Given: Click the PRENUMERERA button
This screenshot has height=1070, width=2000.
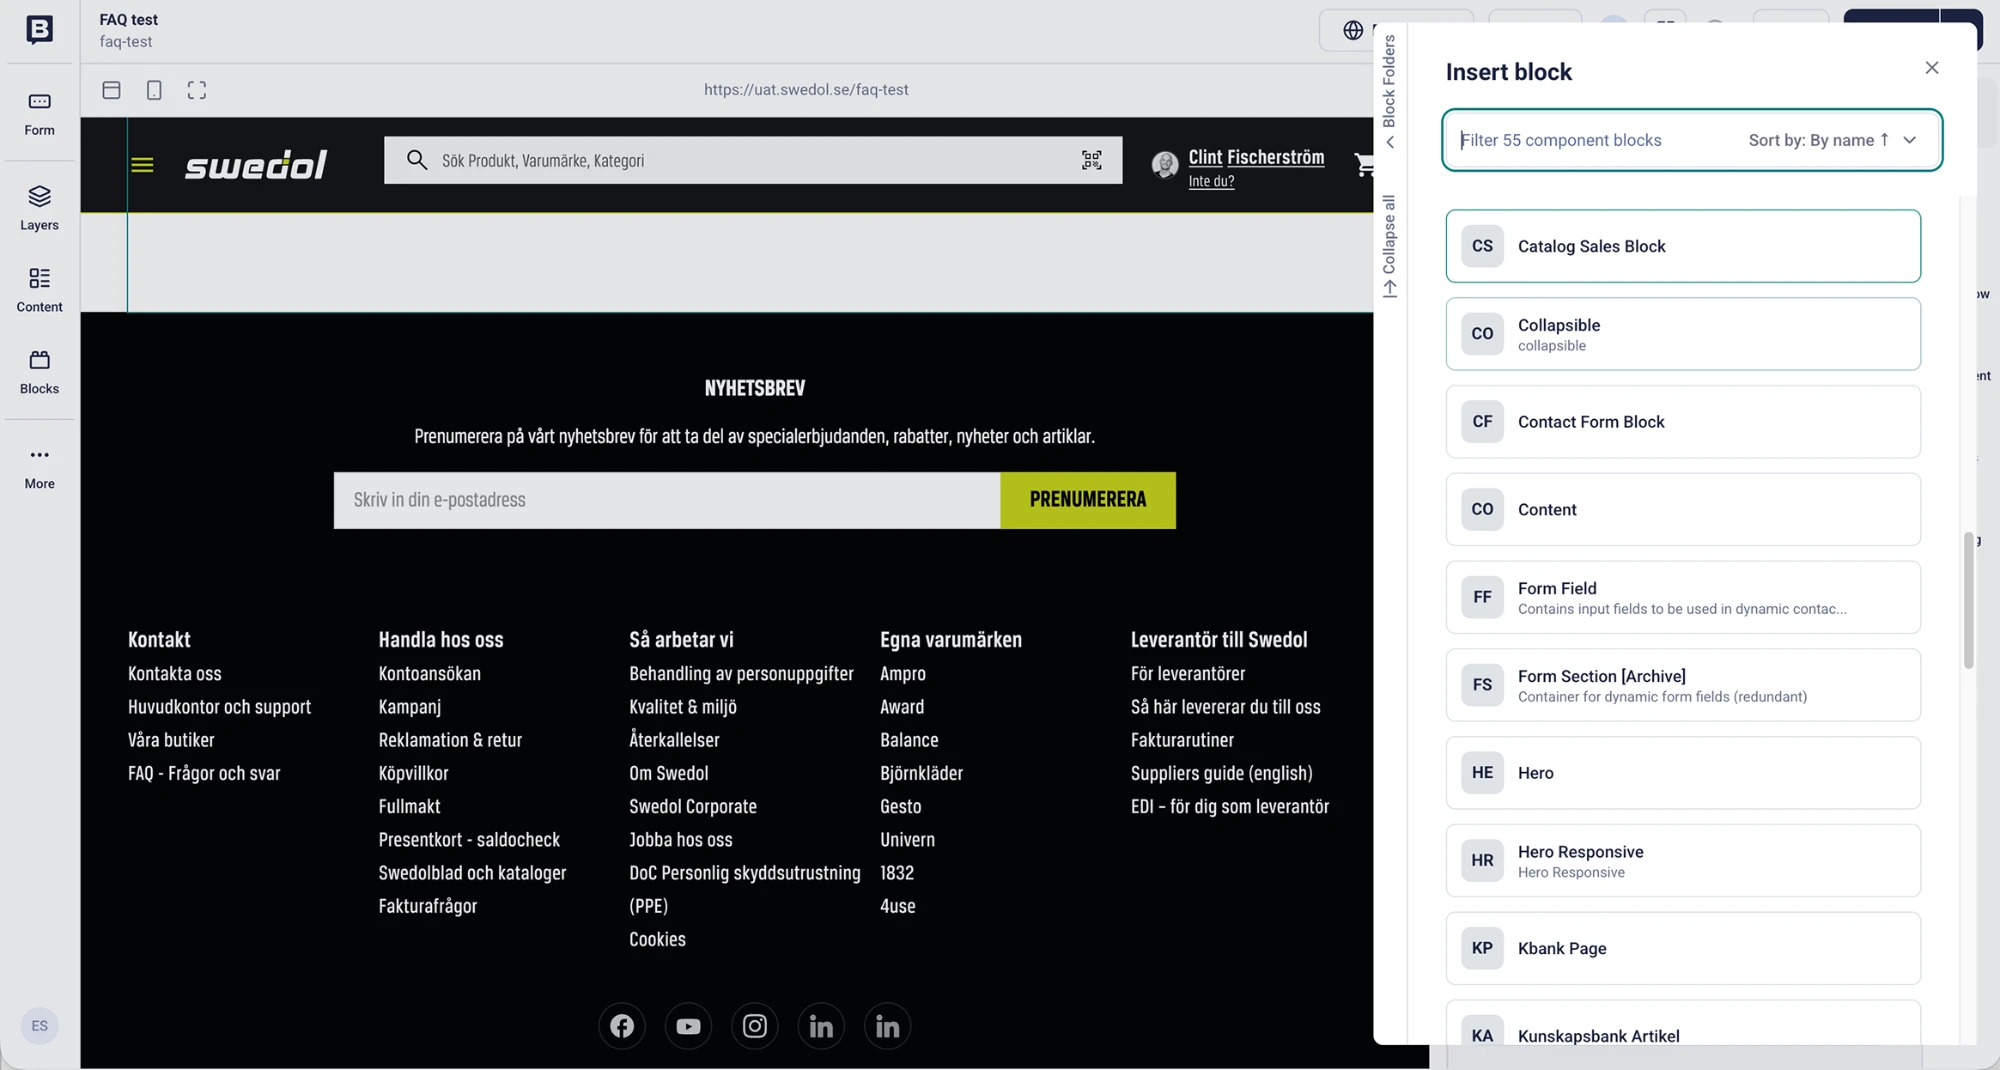Looking at the screenshot, I should coord(1088,500).
